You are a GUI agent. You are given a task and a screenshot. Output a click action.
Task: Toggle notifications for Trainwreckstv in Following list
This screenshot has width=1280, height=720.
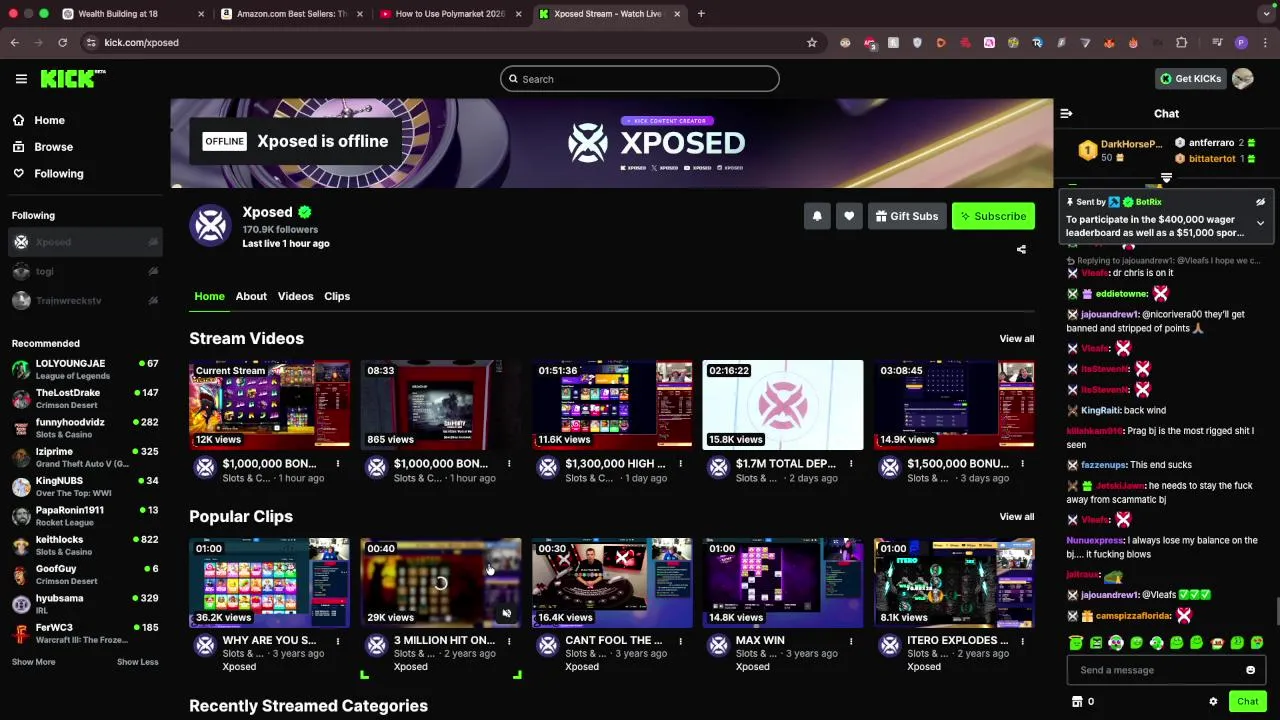click(x=153, y=300)
